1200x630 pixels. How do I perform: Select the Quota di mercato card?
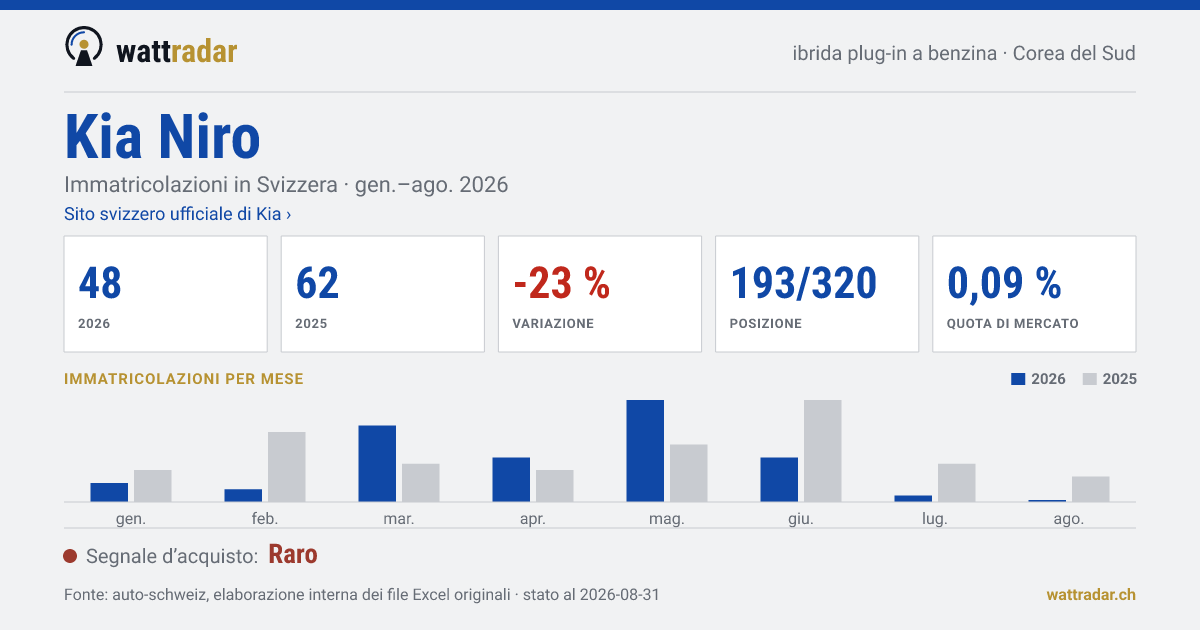[1034, 294]
